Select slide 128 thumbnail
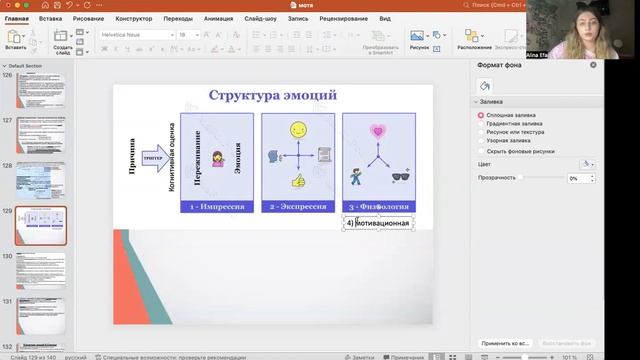 click(40, 180)
